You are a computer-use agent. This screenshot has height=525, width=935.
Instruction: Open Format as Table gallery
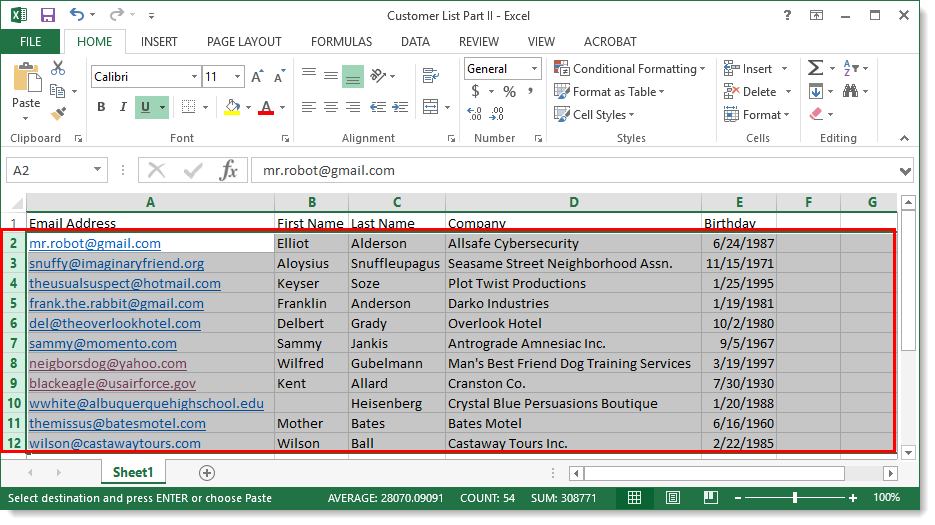tap(609, 91)
